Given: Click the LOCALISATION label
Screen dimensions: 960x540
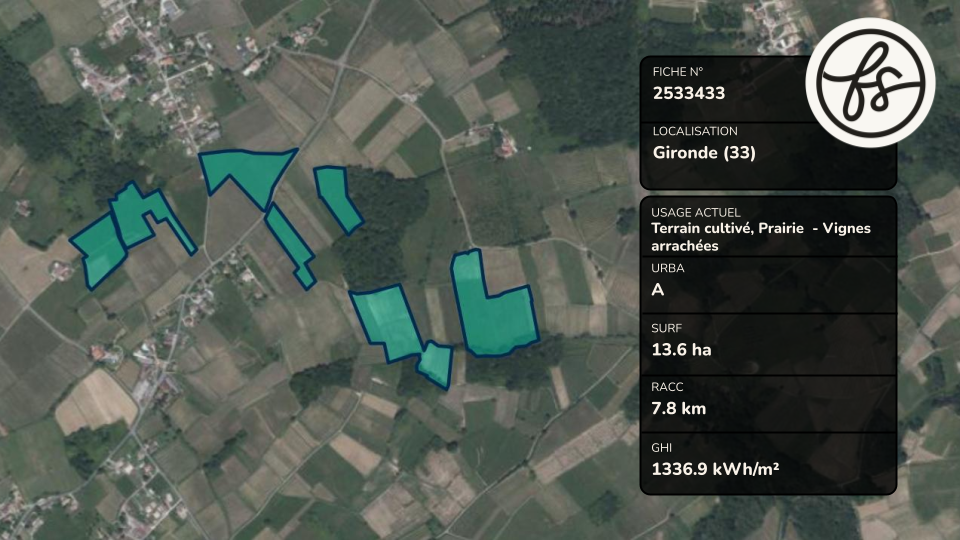Looking at the screenshot, I should coord(695,131).
